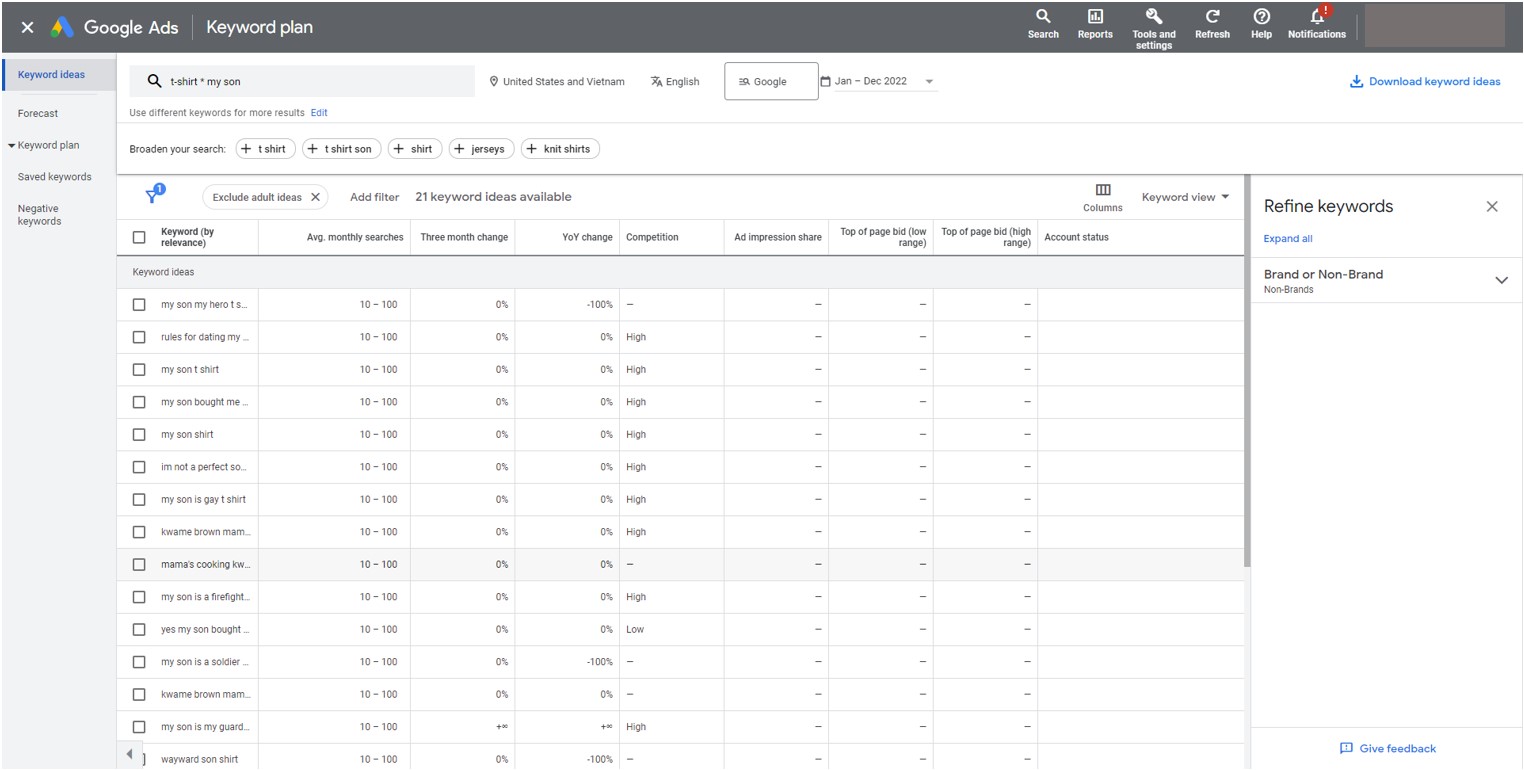Add 't shirt son' to broaden search
The image size is (1524, 770).
pyautogui.click(x=342, y=149)
